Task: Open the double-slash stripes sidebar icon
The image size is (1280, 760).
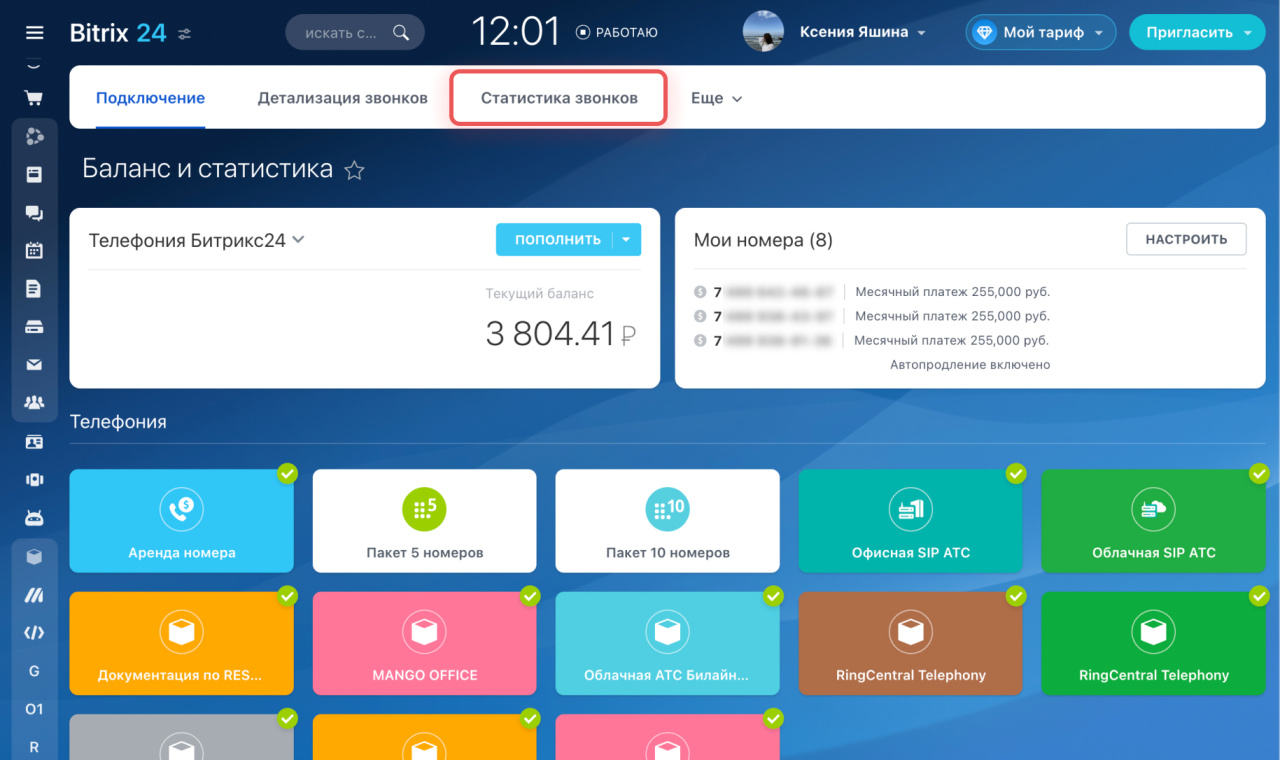Action: click(x=34, y=595)
